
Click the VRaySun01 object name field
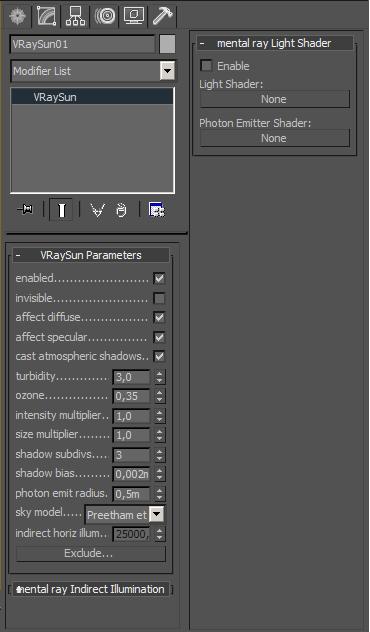click(x=83, y=44)
